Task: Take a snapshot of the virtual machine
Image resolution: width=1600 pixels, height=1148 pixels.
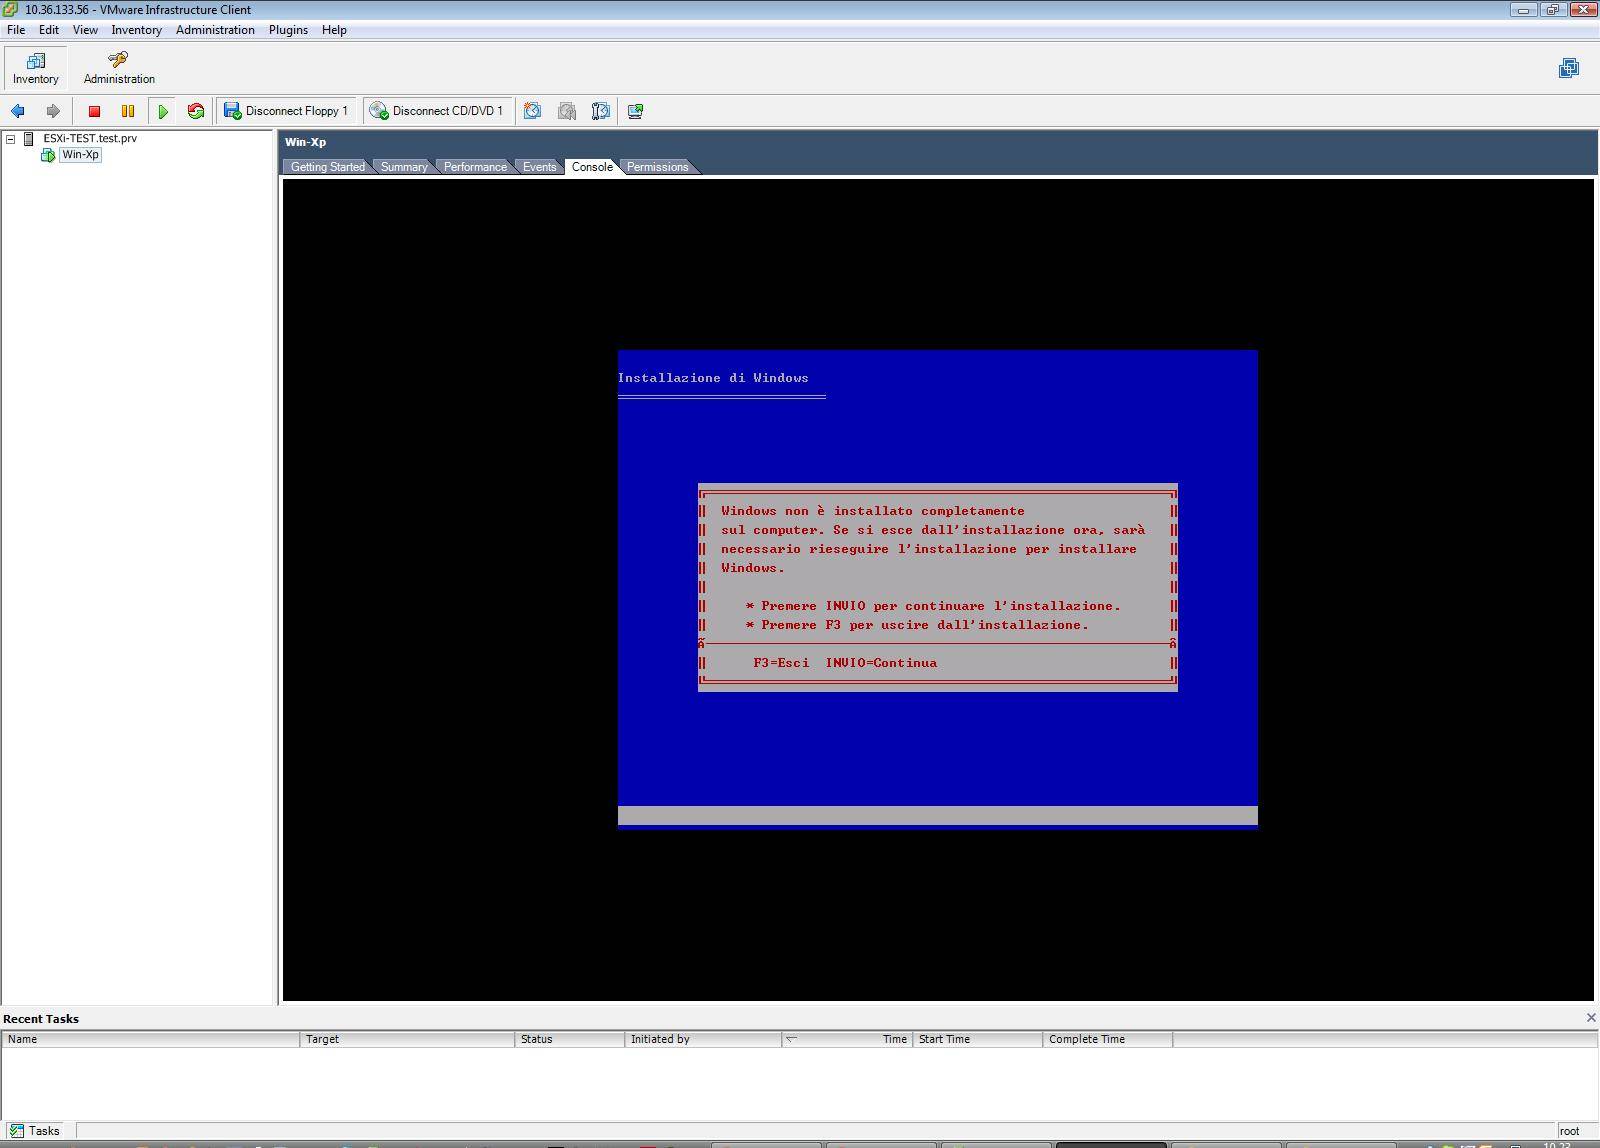Action: (532, 111)
